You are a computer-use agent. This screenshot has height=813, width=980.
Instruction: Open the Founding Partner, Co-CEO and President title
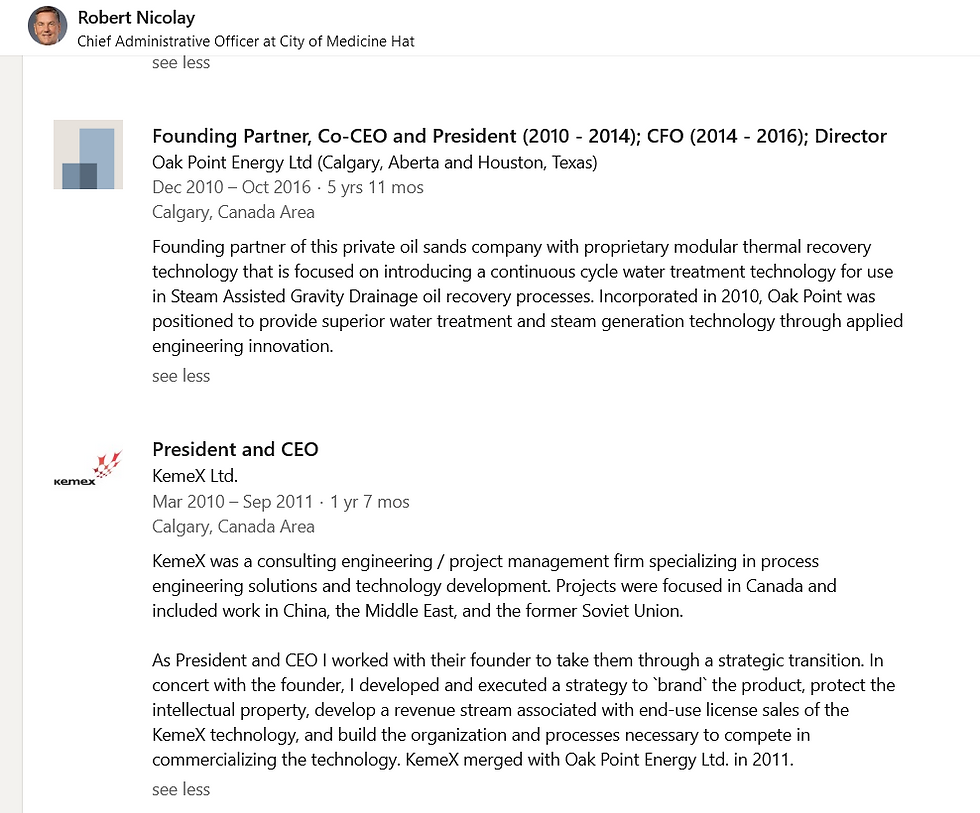click(x=519, y=136)
